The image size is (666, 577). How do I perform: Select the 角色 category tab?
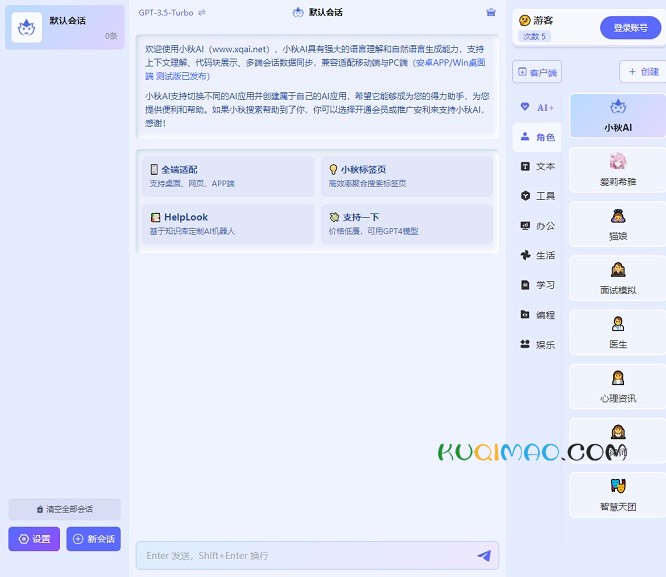coord(537,137)
